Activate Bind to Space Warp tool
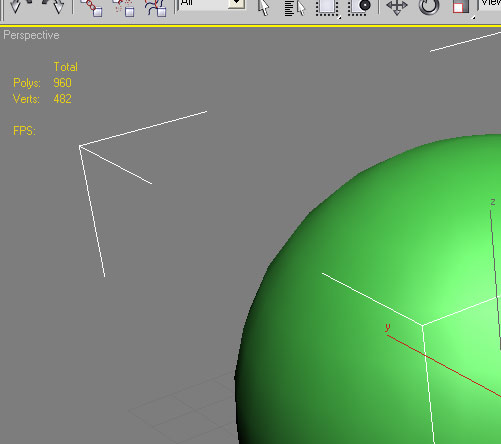The image size is (501, 444). tap(155, 7)
